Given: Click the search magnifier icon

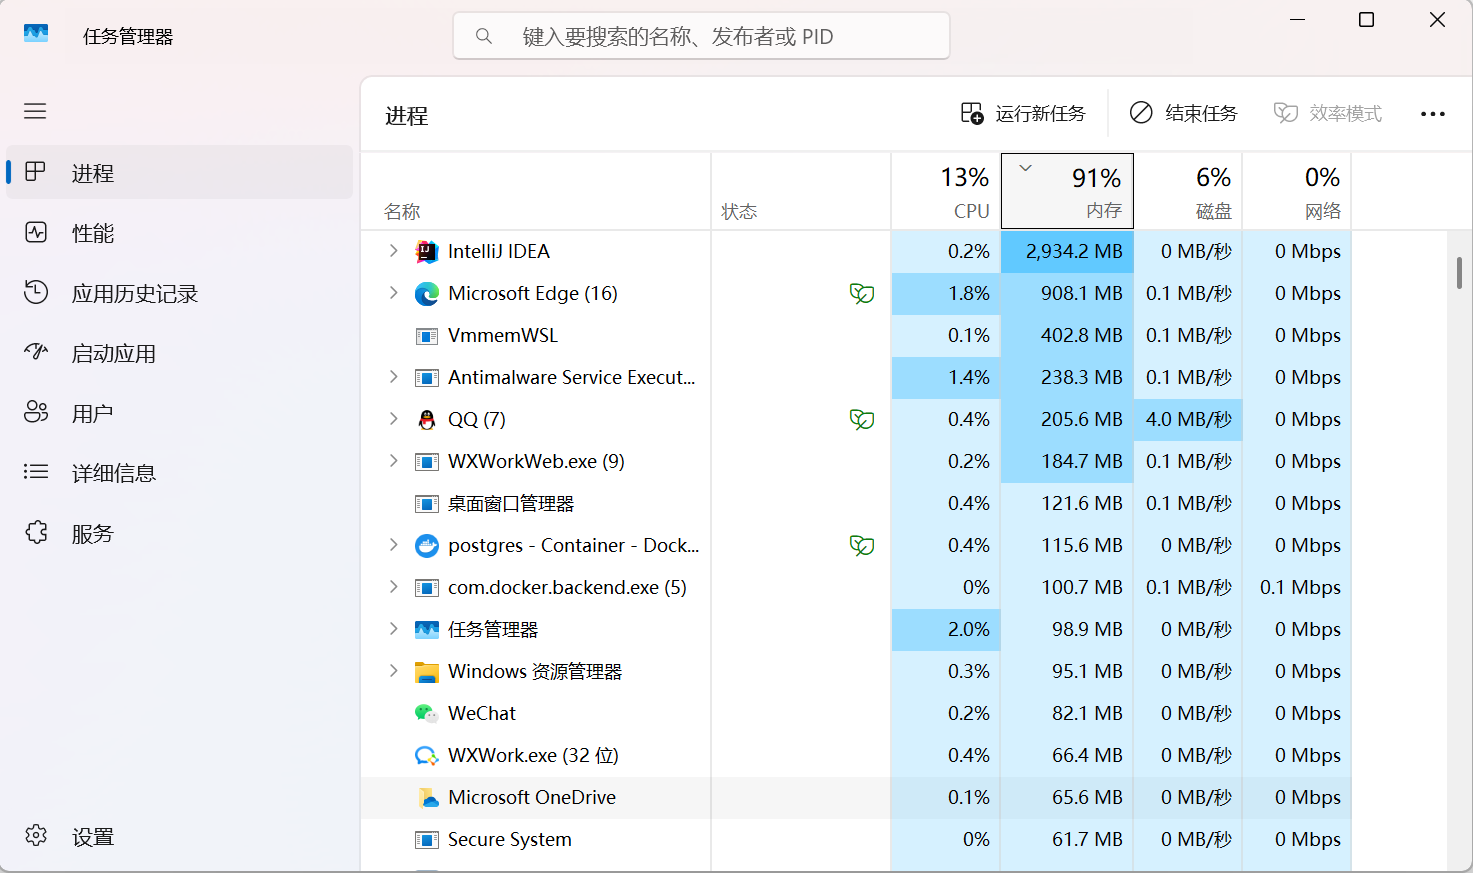Looking at the screenshot, I should coord(484,36).
